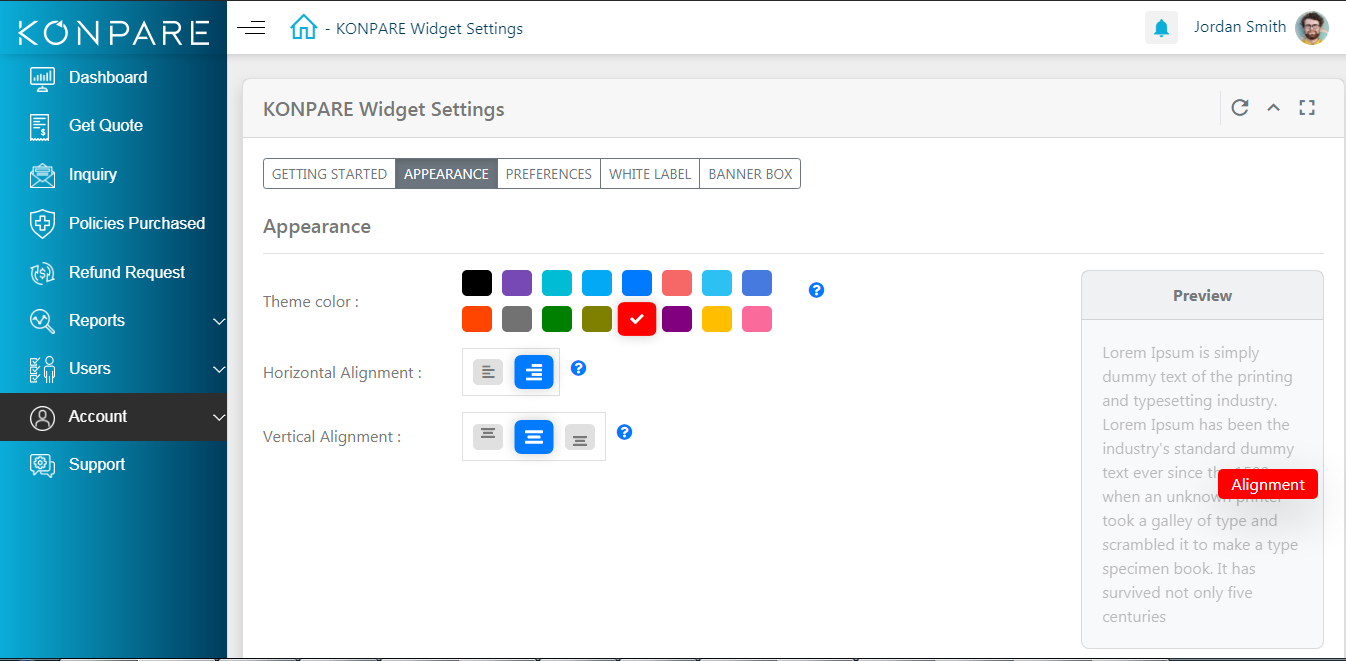Click the Preview panel header
Screen dimensions: 1346x661
tap(1202, 295)
